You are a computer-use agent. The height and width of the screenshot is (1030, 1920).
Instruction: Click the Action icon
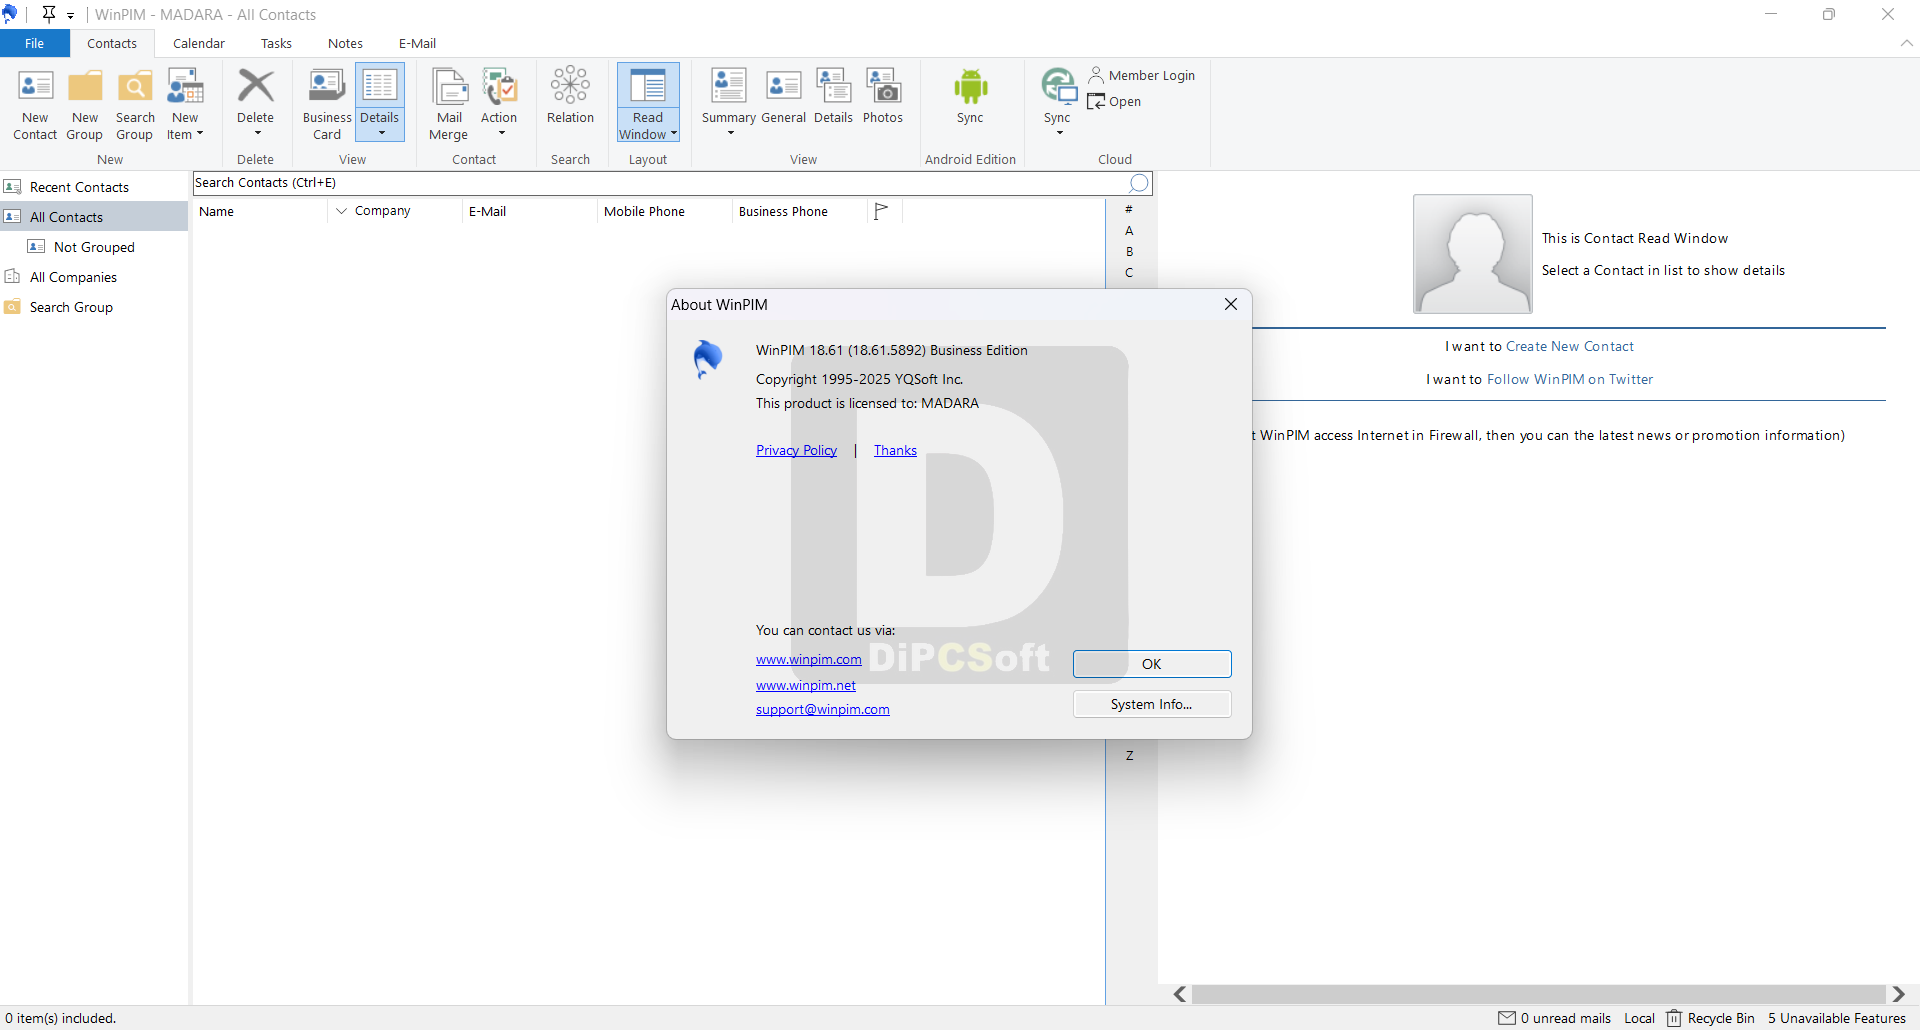click(x=499, y=87)
